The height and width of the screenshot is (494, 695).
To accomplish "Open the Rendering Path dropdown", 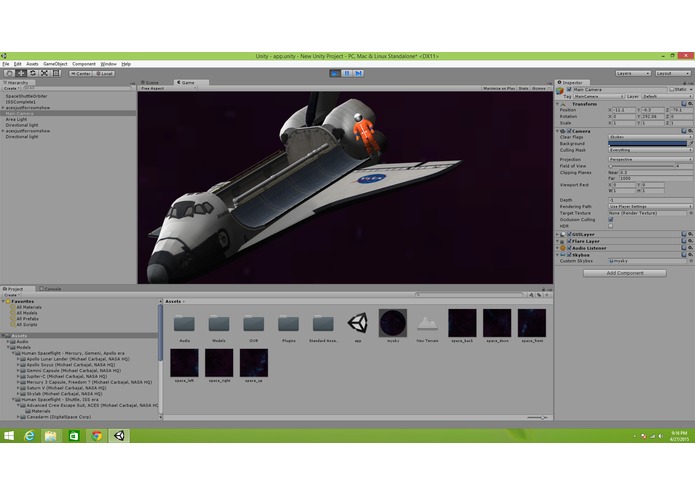I will 650,206.
